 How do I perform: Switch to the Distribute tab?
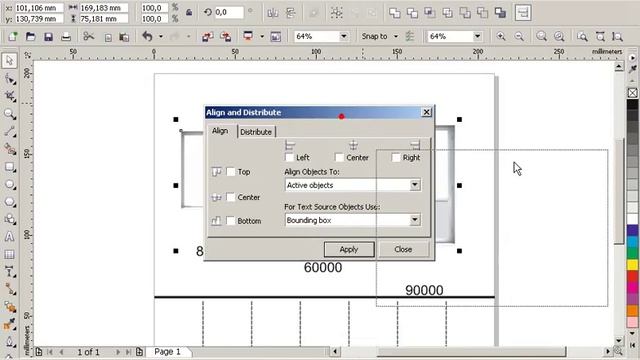pyautogui.click(x=256, y=132)
